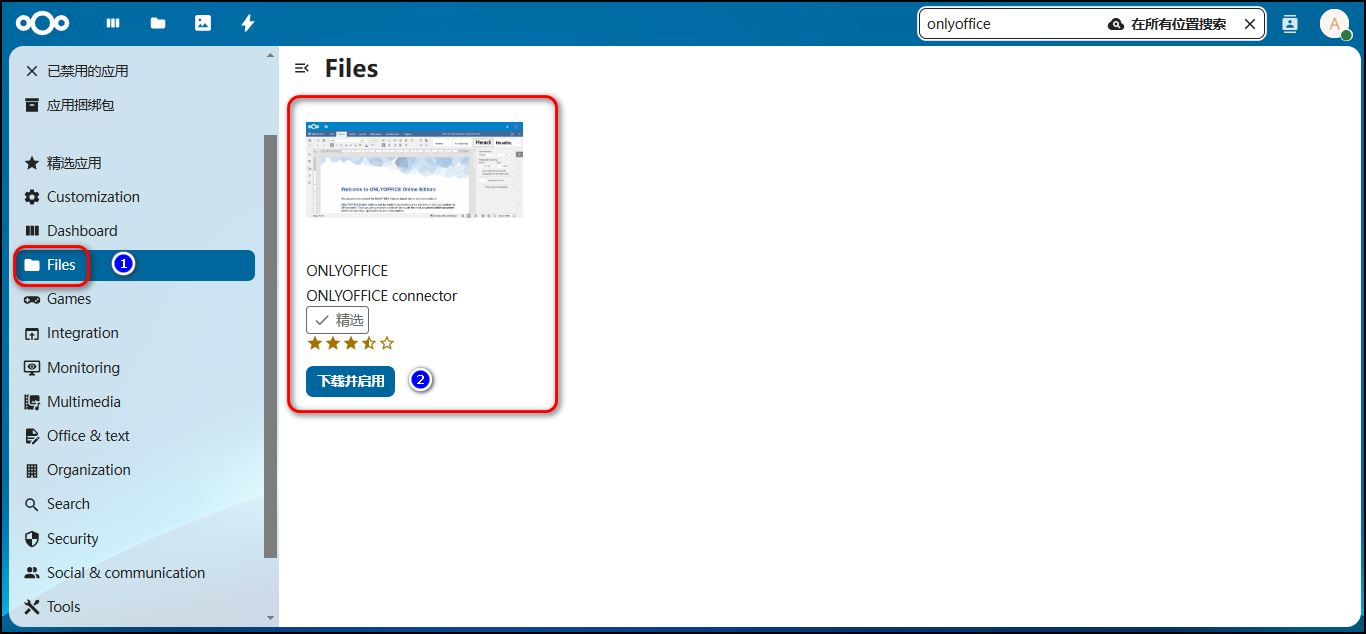The width and height of the screenshot is (1366, 634).
Task: Click the ONLYOFFICE connector description text
Action: (x=382, y=296)
